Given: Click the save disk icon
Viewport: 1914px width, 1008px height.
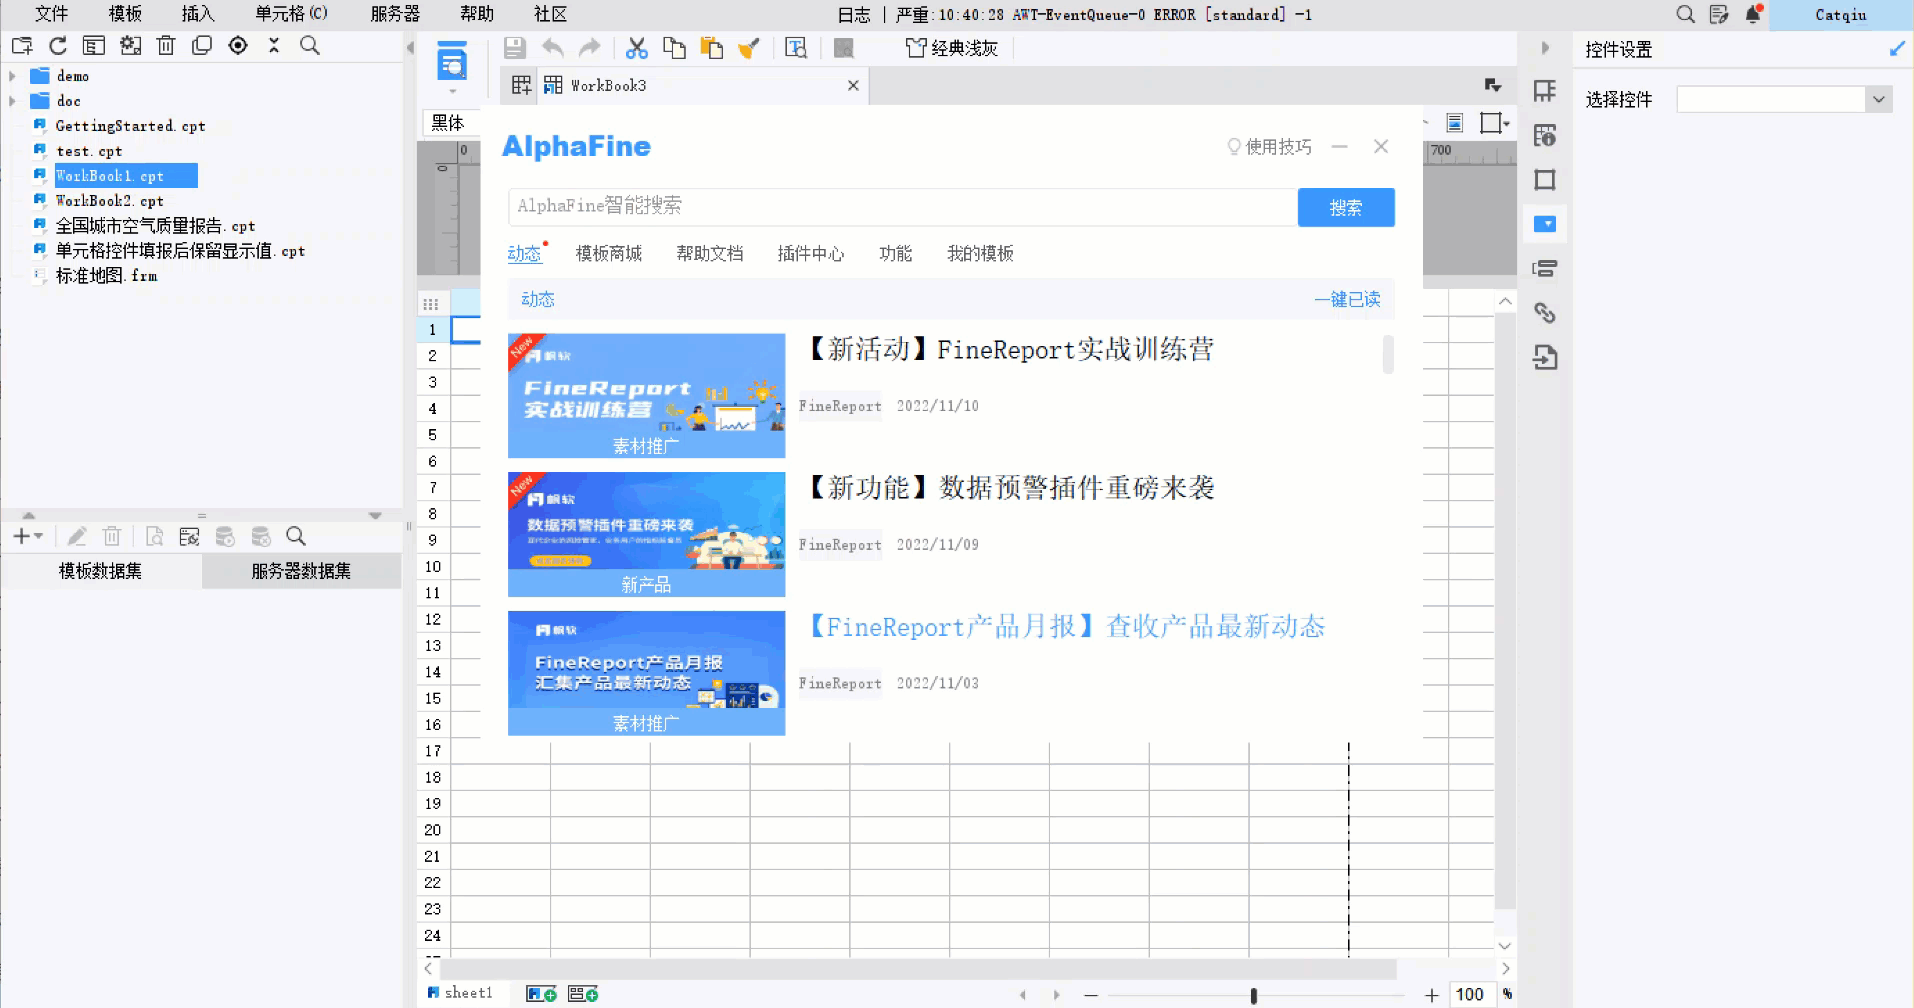Looking at the screenshot, I should (515, 48).
